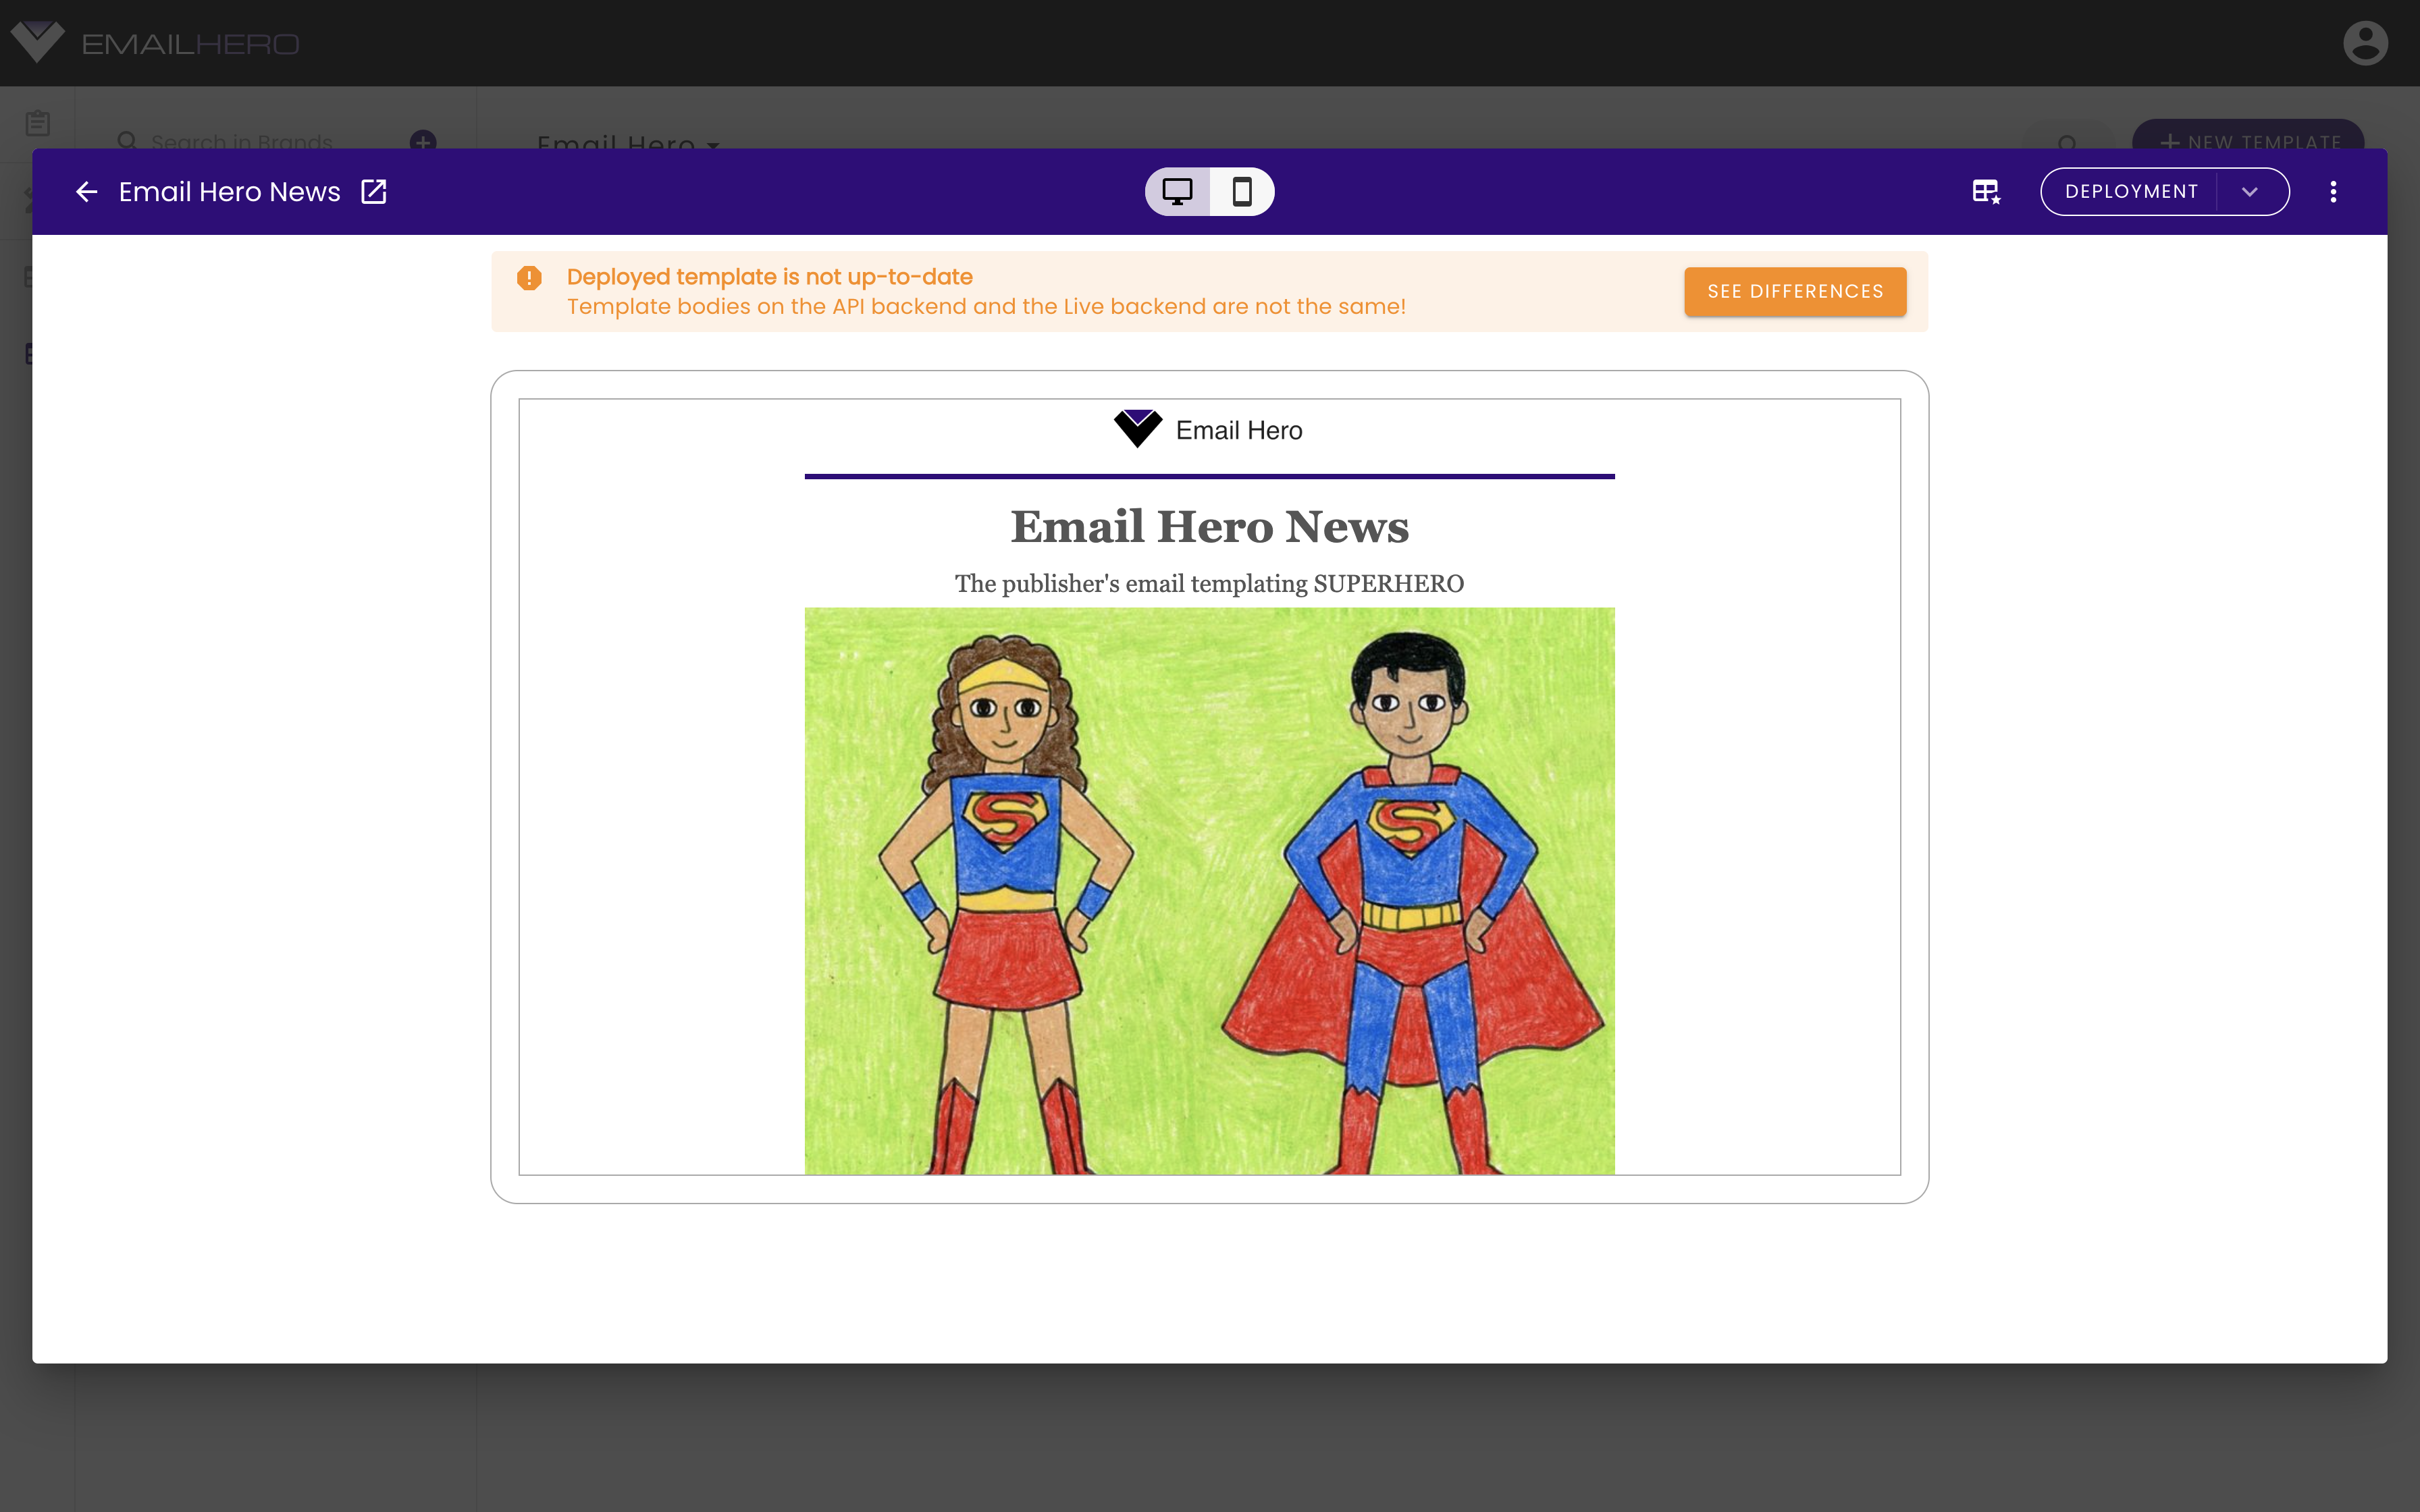Click the Search in Brands field behind dialog
The image size is (2420, 1512).
click(241, 142)
